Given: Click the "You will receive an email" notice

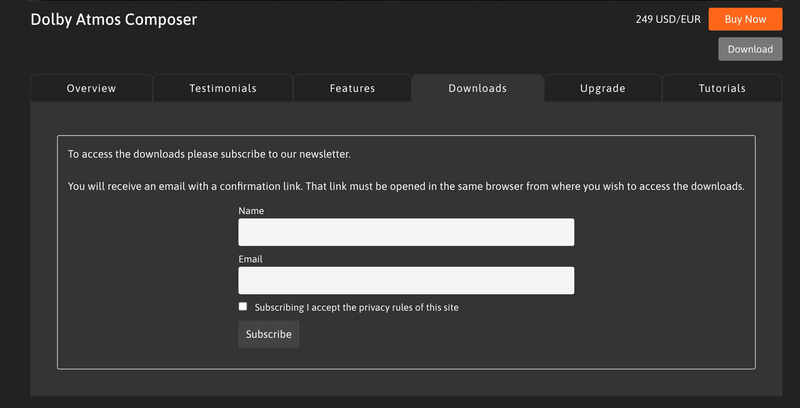Looking at the screenshot, I should (405, 186).
